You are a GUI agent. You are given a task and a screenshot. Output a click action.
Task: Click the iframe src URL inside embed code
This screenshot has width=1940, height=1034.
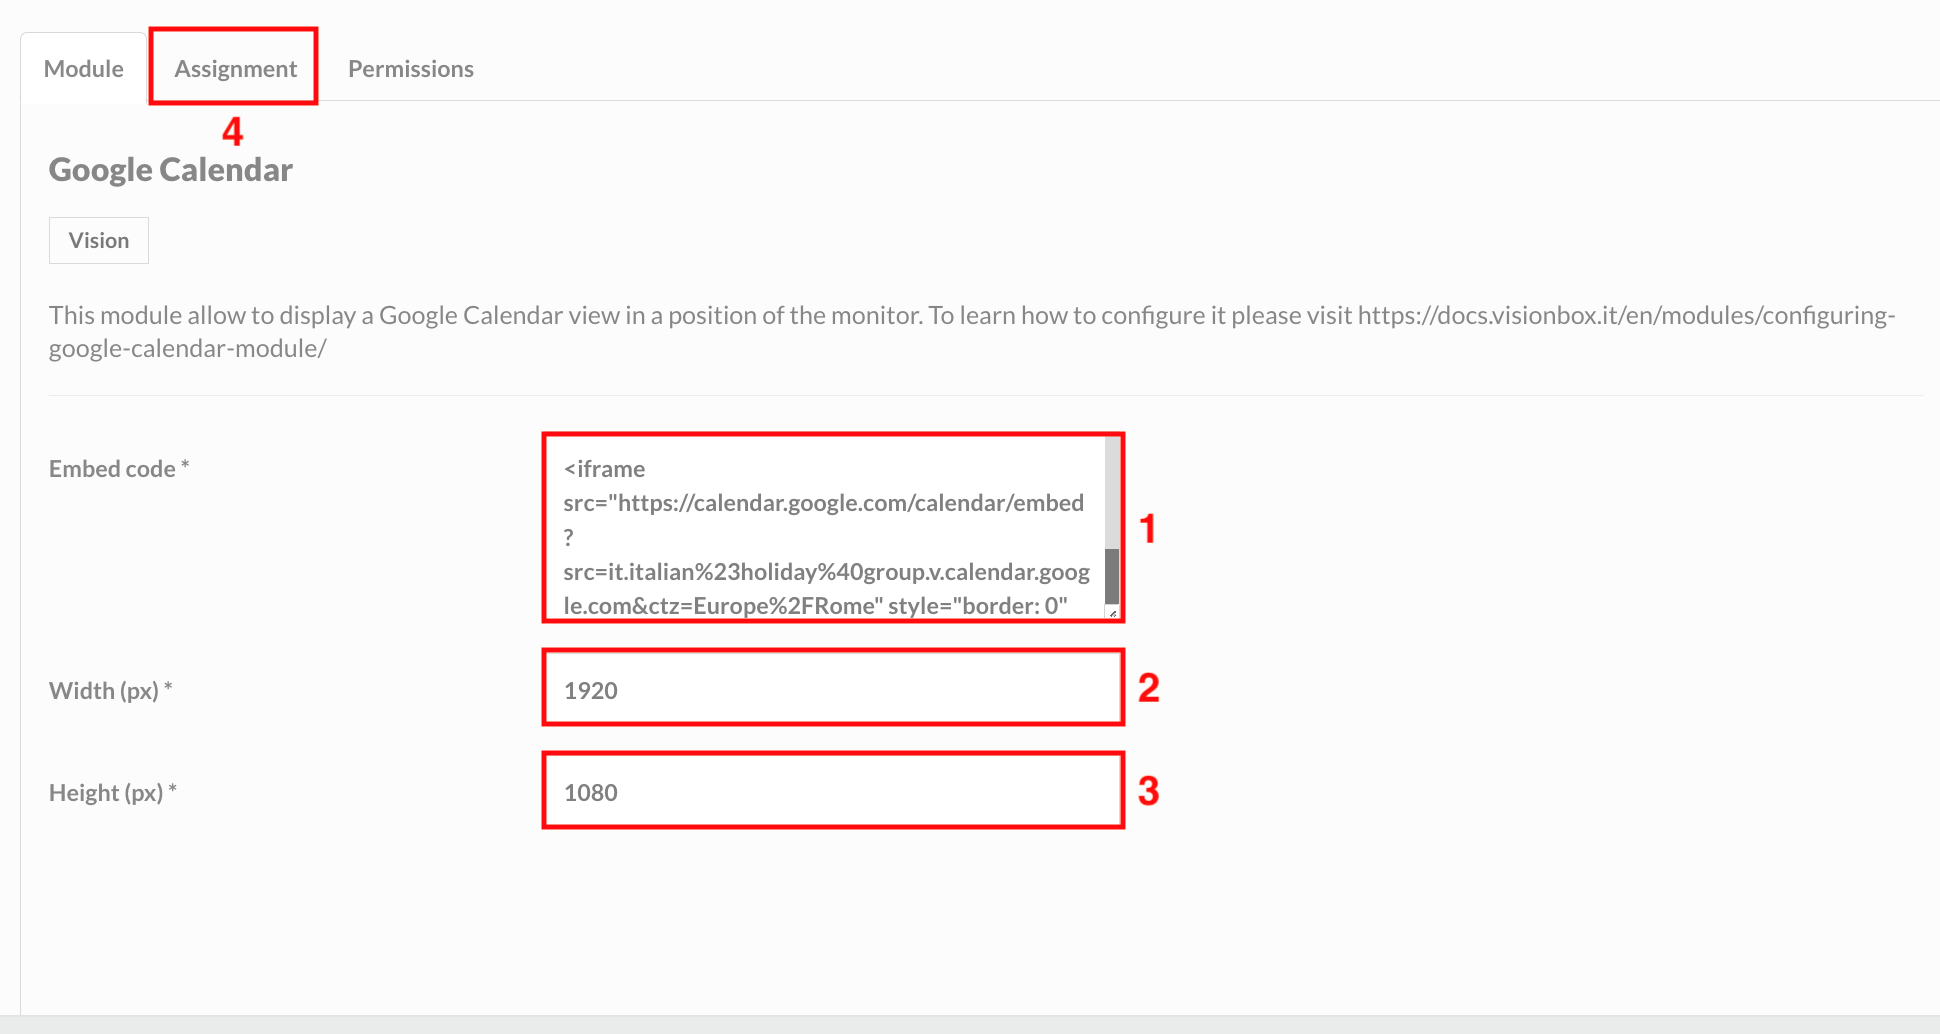click(823, 503)
